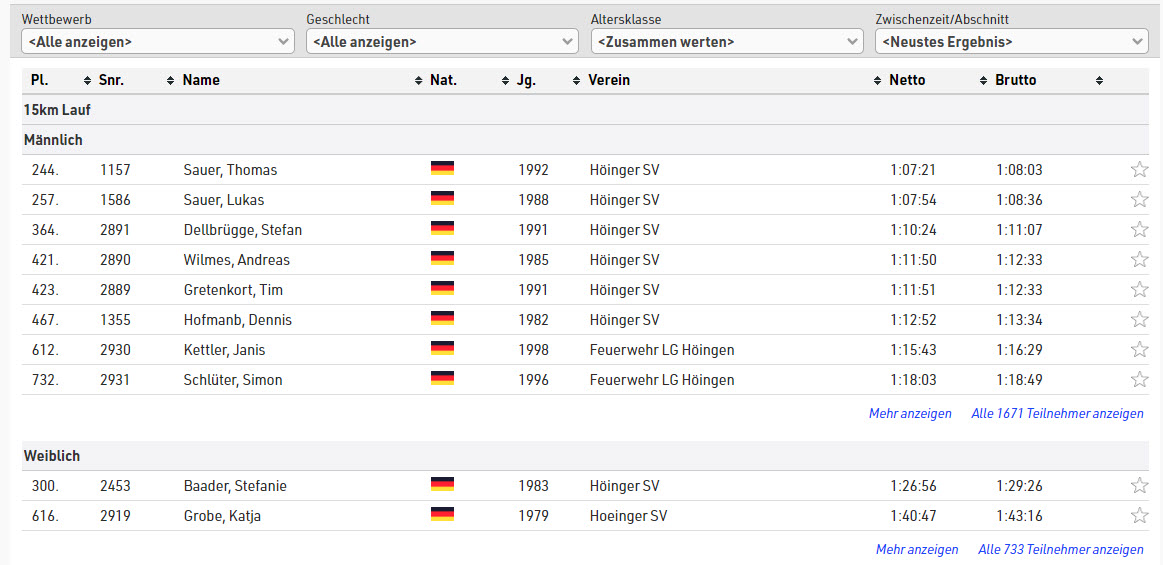Mark Stefan Dellbrügge row with star
This screenshot has width=1163, height=565.
tap(1139, 230)
